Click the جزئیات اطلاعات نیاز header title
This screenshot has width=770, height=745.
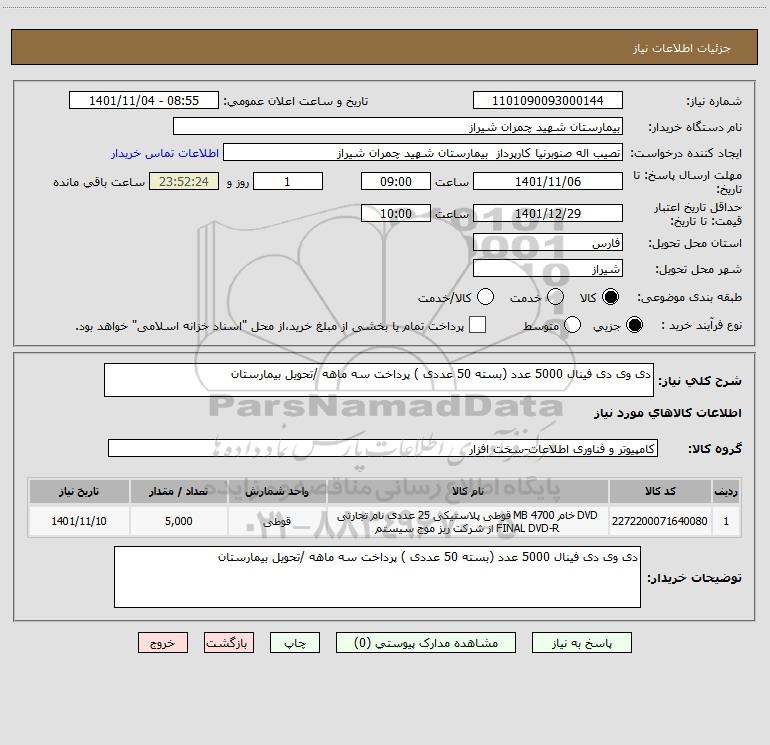pyautogui.click(x=682, y=48)
